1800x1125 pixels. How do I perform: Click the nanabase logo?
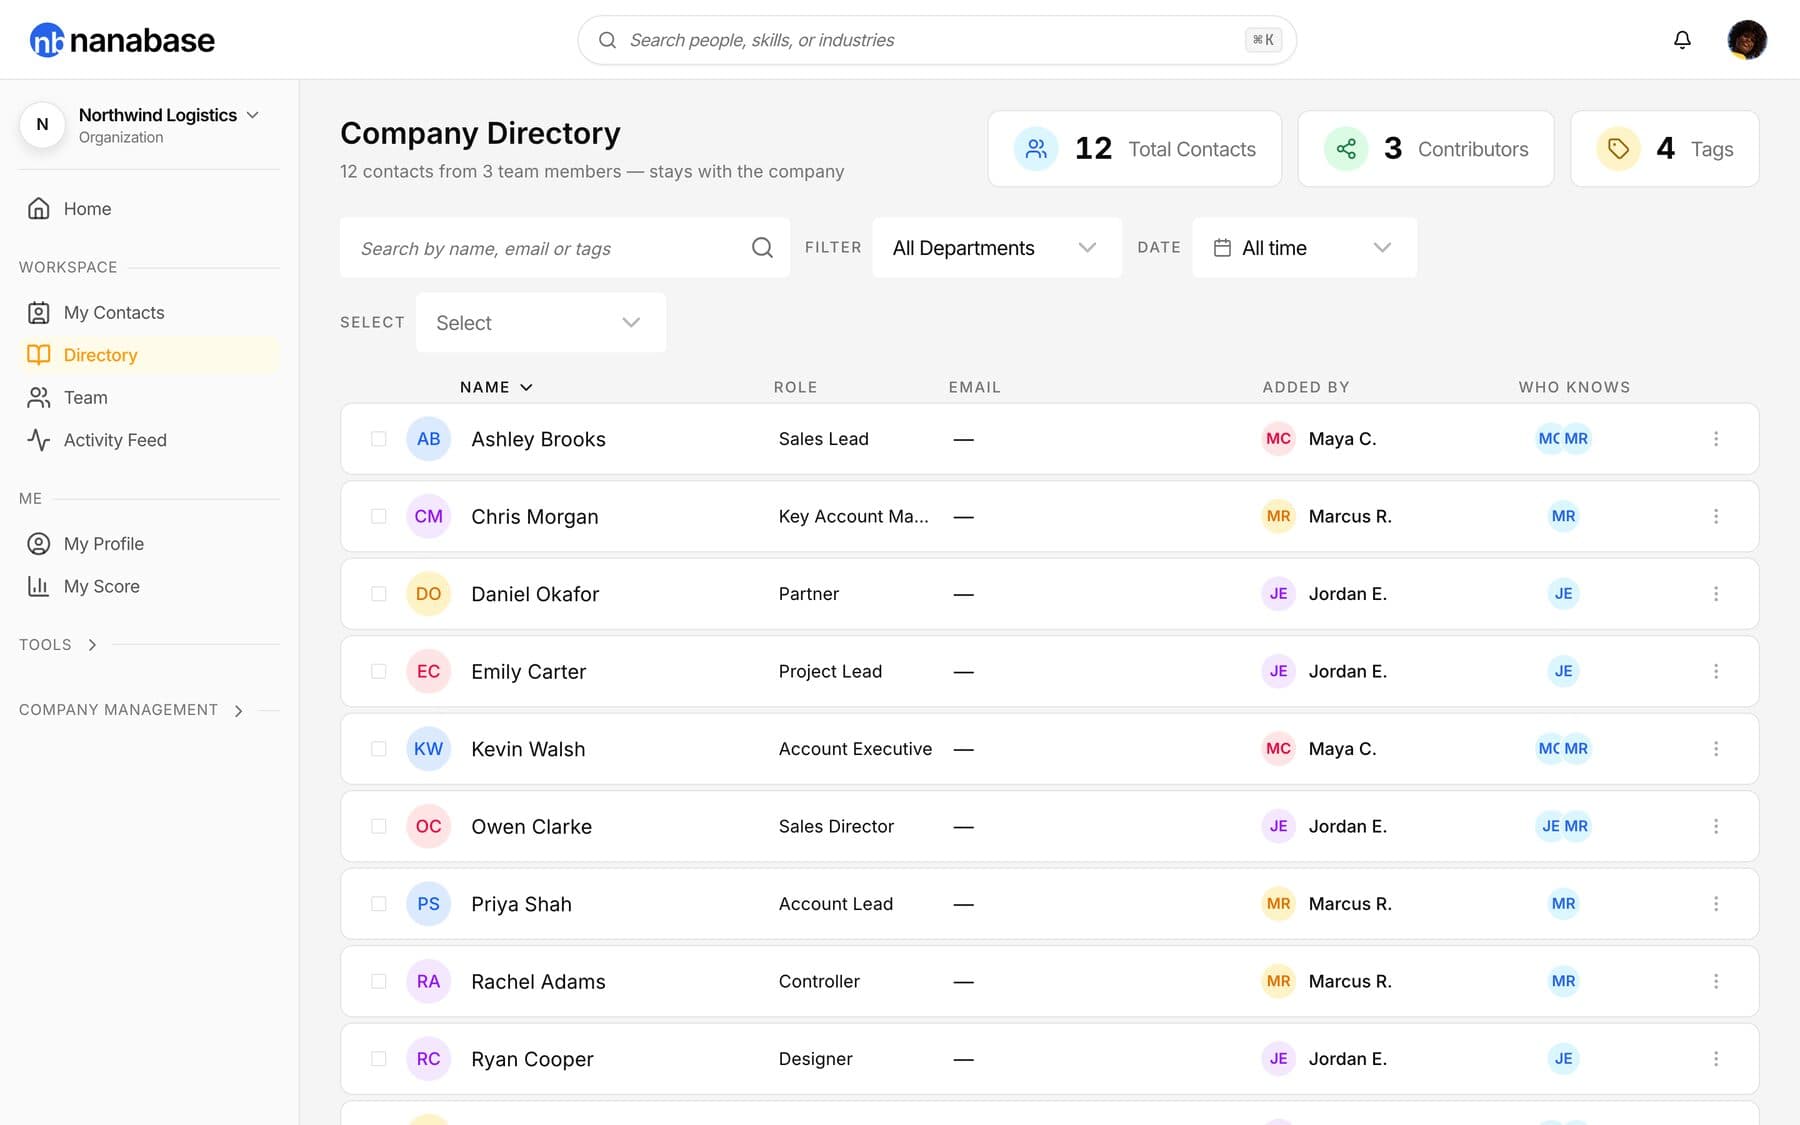(x=122, y=40)
